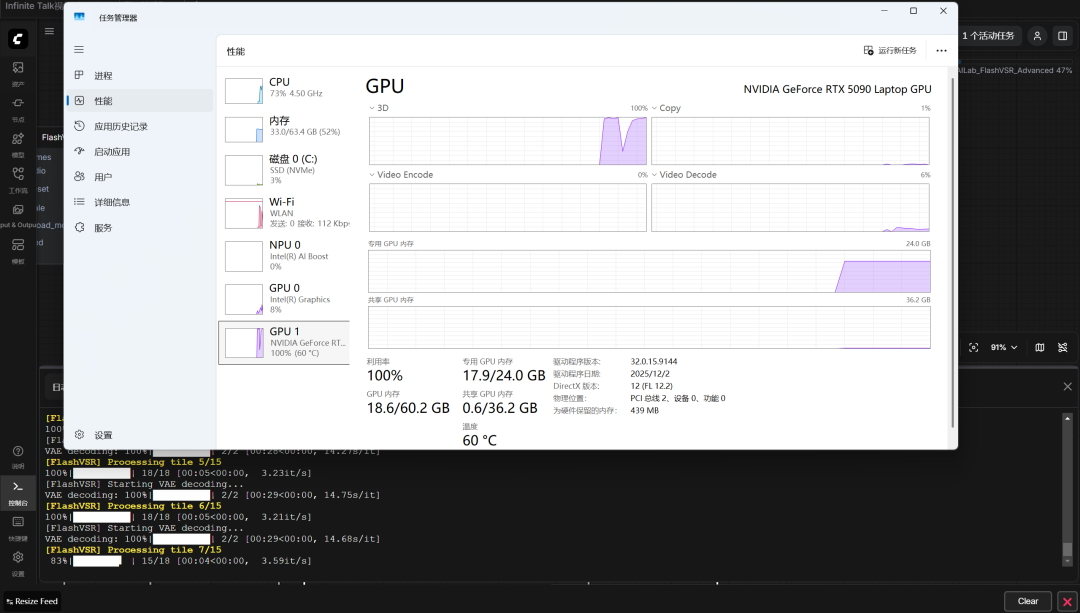Open ComfyUI hamburger menu beside the logo
The image size is (1080, 613).
pyautogui.click(x=50, y=31)
